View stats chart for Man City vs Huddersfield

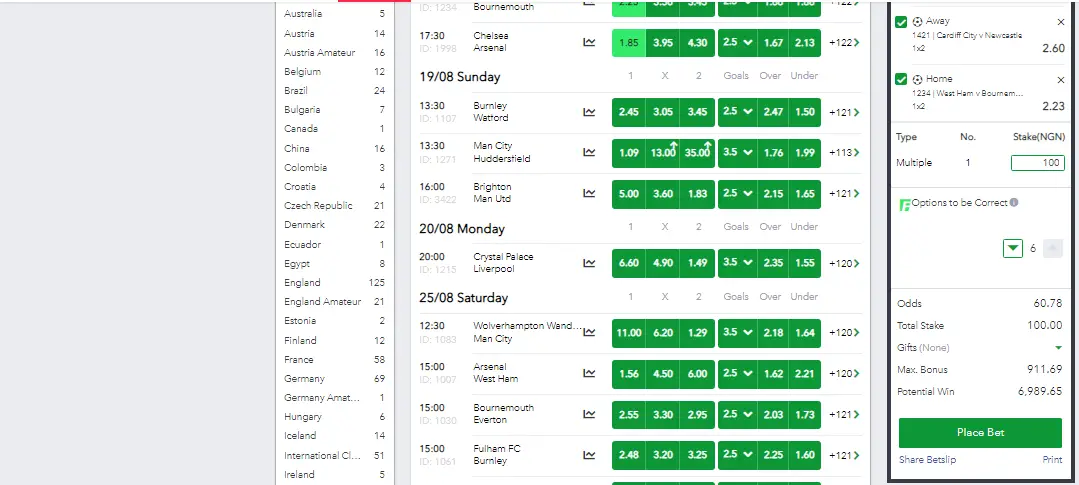click(590, 153)
